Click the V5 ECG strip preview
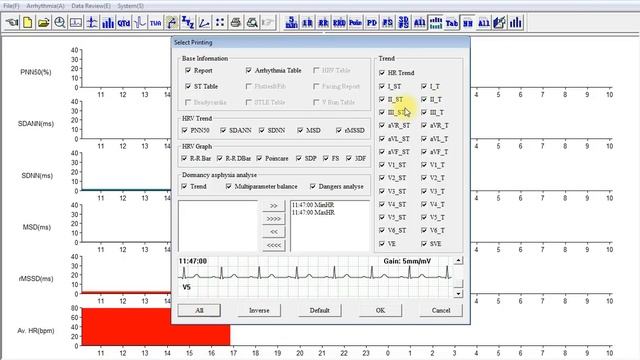The width and height of the screenshot is (640, 360). coord(315,277)
